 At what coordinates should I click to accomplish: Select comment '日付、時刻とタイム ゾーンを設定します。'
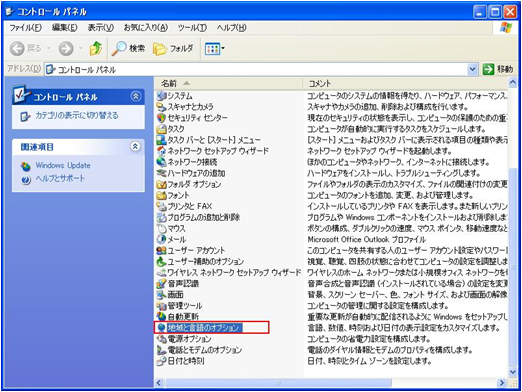tap(370, 361)
